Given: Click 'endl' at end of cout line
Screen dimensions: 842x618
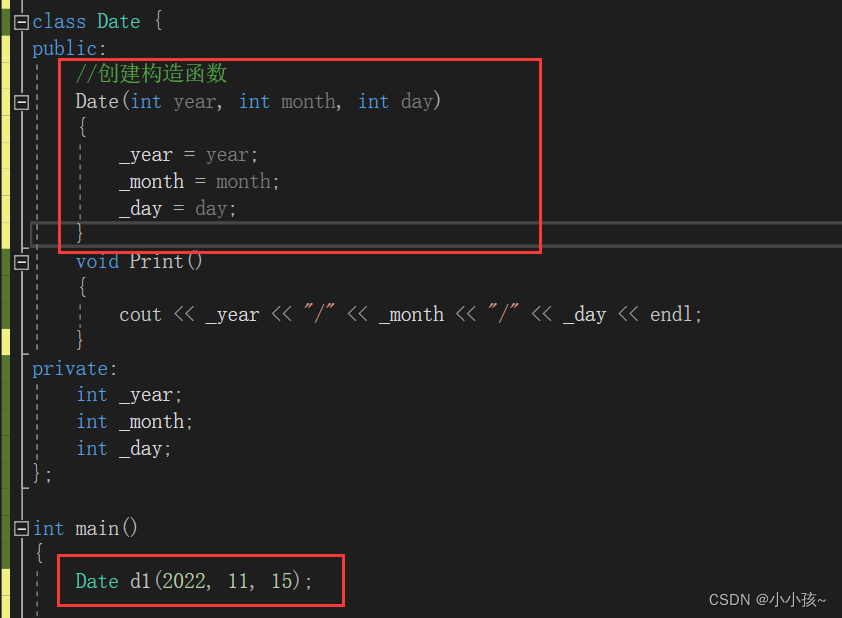Looking at the screenshot, I should pyautogui.click(x=671, y=315).
